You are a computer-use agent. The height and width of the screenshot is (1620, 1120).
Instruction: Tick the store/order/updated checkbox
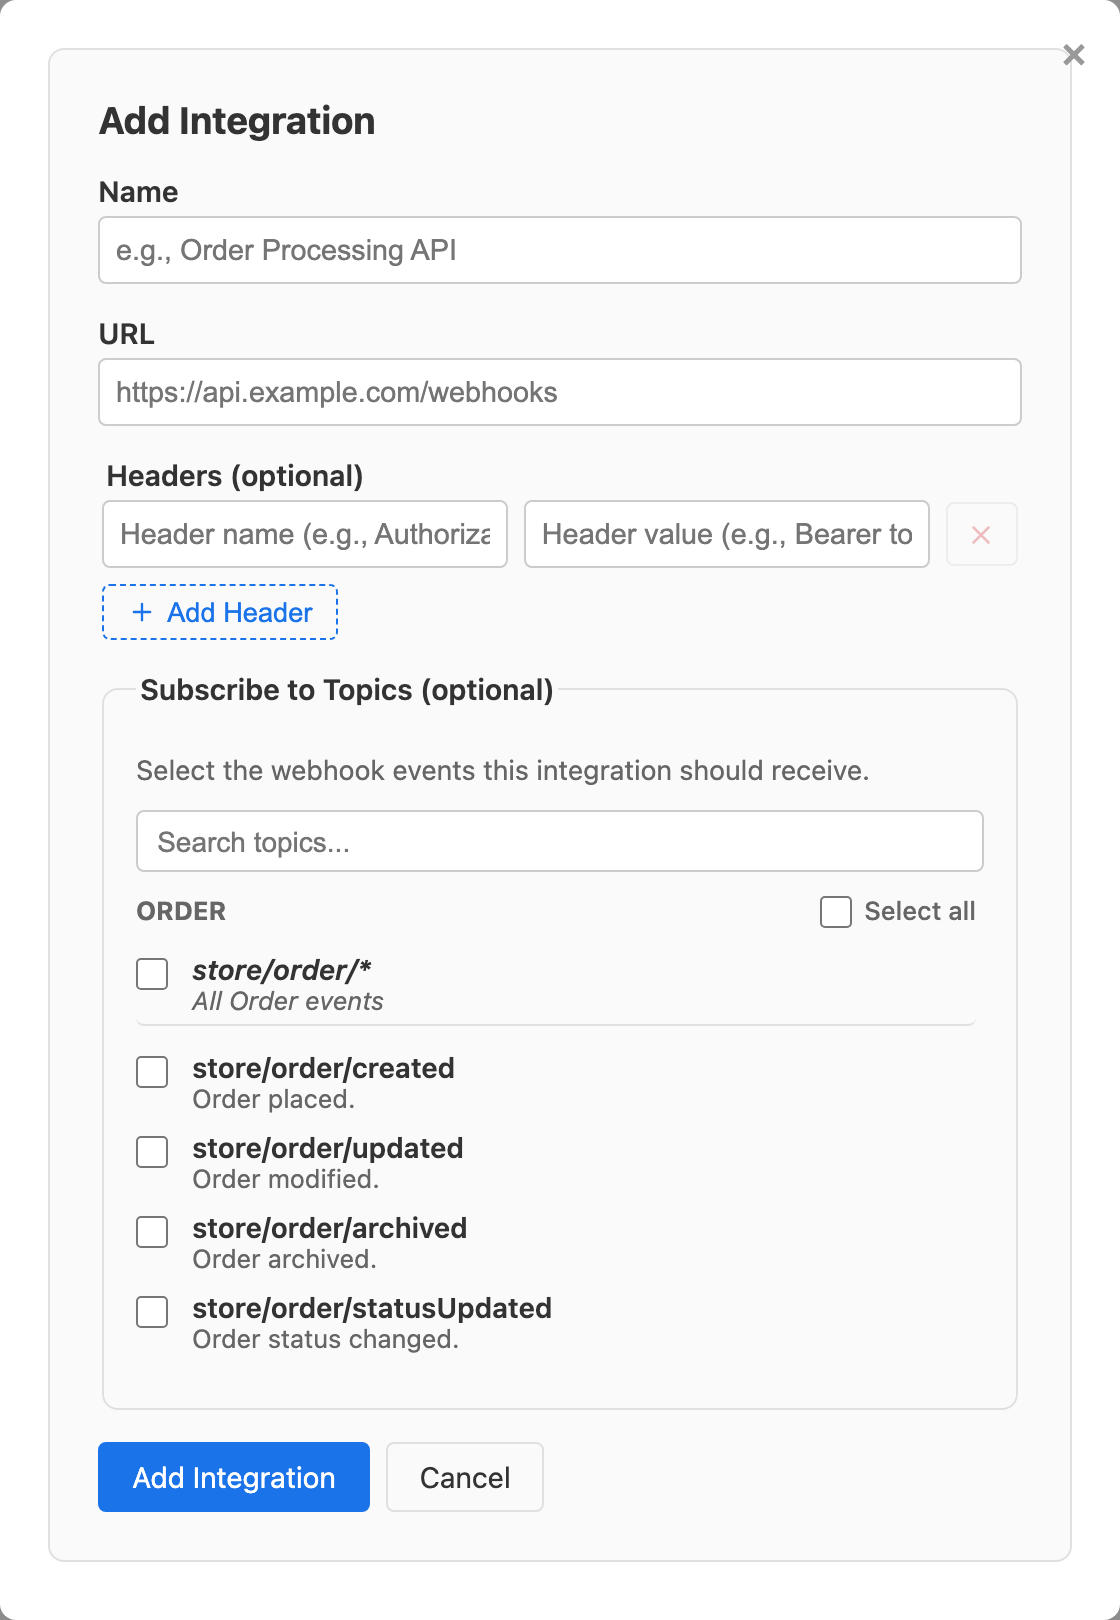click(152, 1152)
